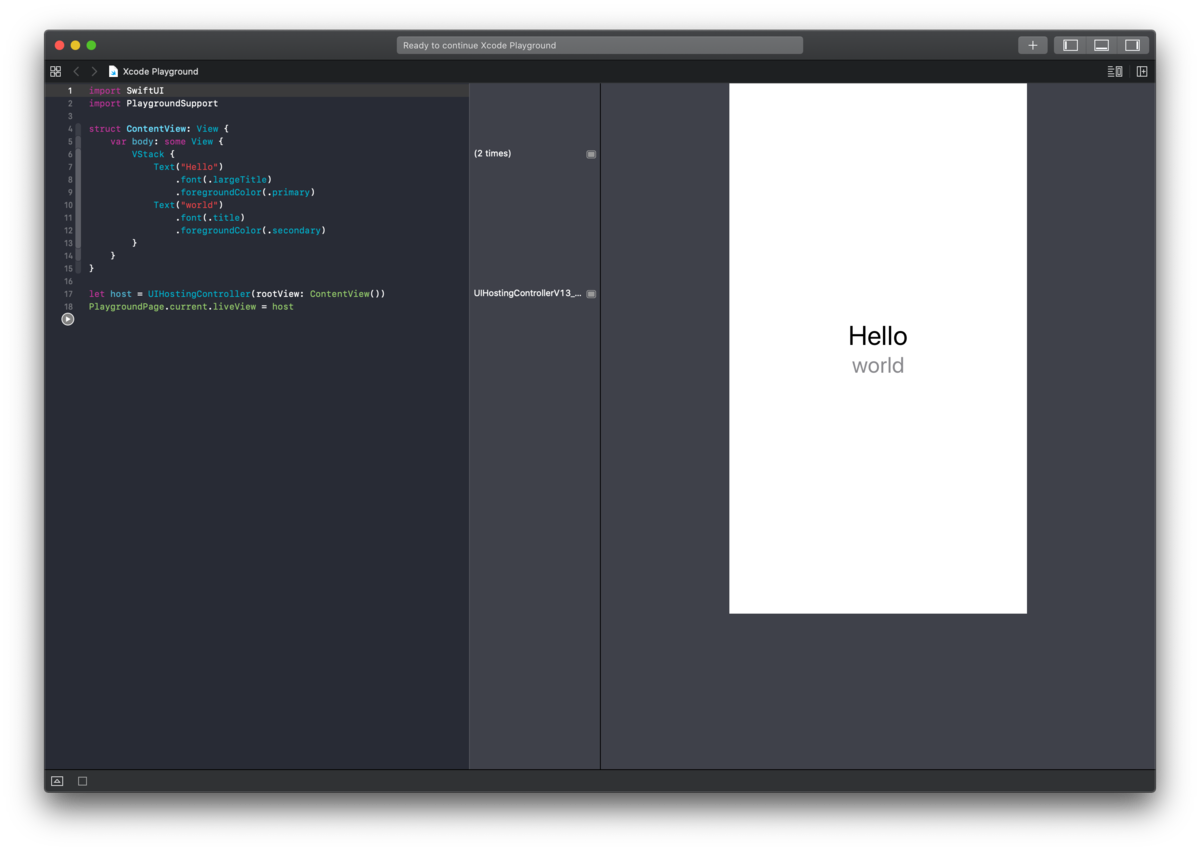Click the Xcode Playground file icon in jump bar

click(x=113, y=72)
